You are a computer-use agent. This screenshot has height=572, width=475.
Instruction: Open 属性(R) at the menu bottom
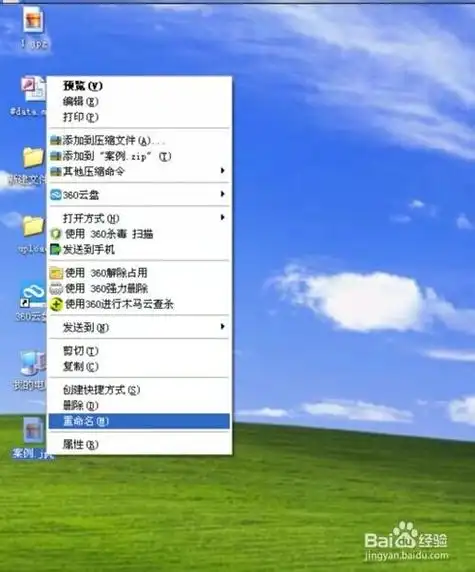click(x=139, y=444)
